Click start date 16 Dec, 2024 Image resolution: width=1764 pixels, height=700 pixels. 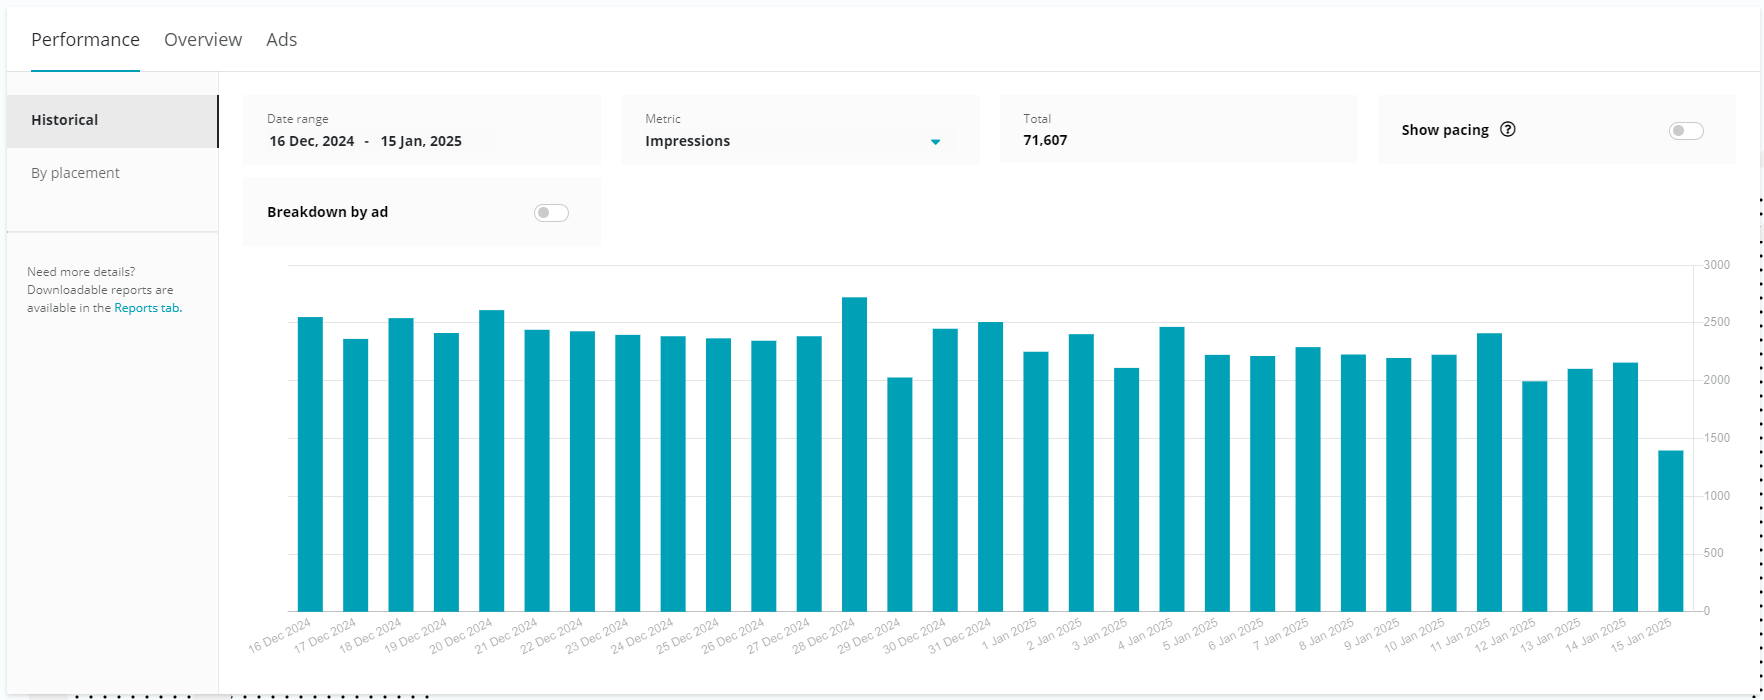click(x=312, y=141)
